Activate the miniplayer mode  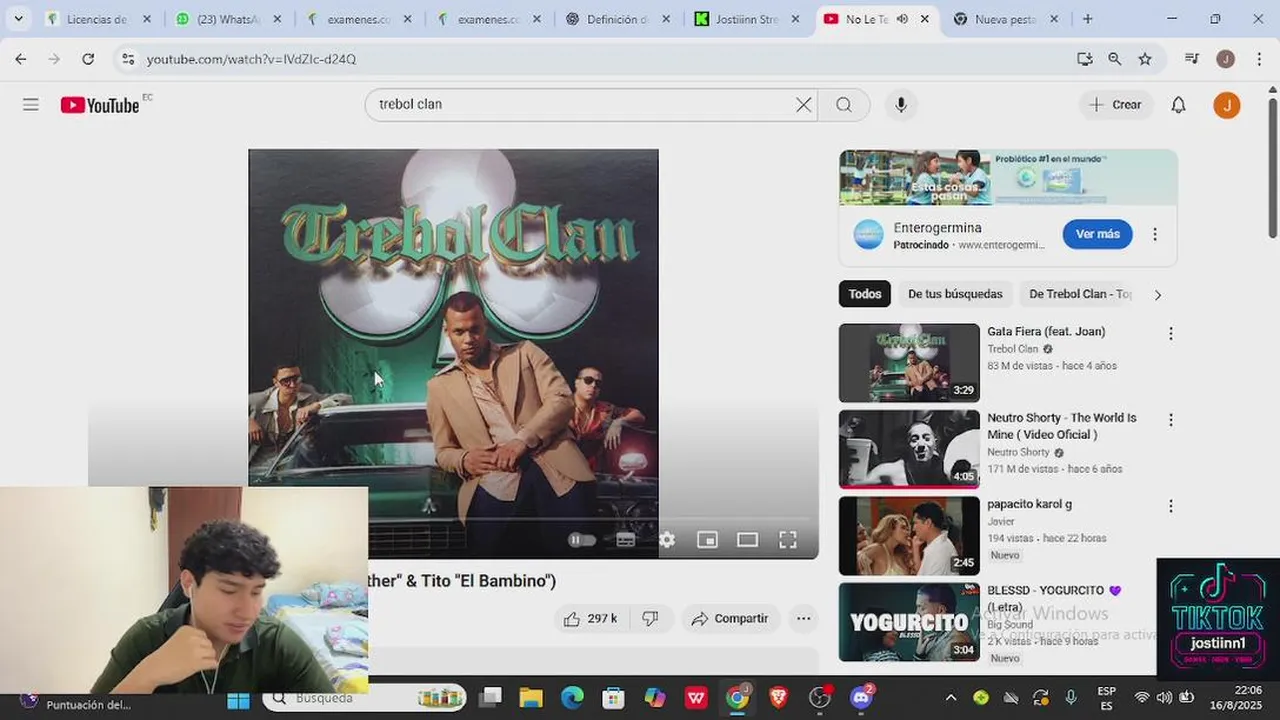[707, 540]
